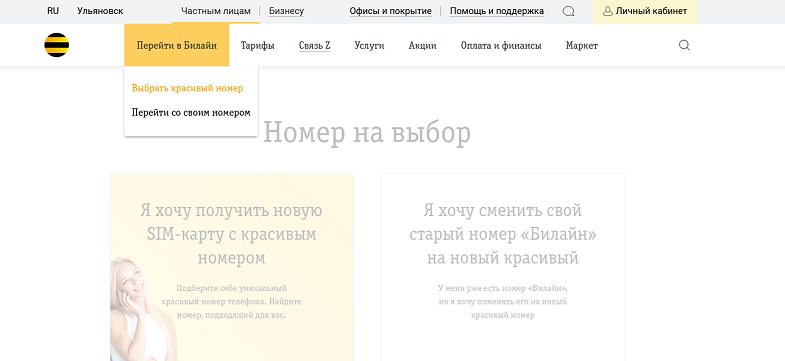
Task: Click text У меня уже есть номер «Билайн»
Action: (x=503, y=288)
